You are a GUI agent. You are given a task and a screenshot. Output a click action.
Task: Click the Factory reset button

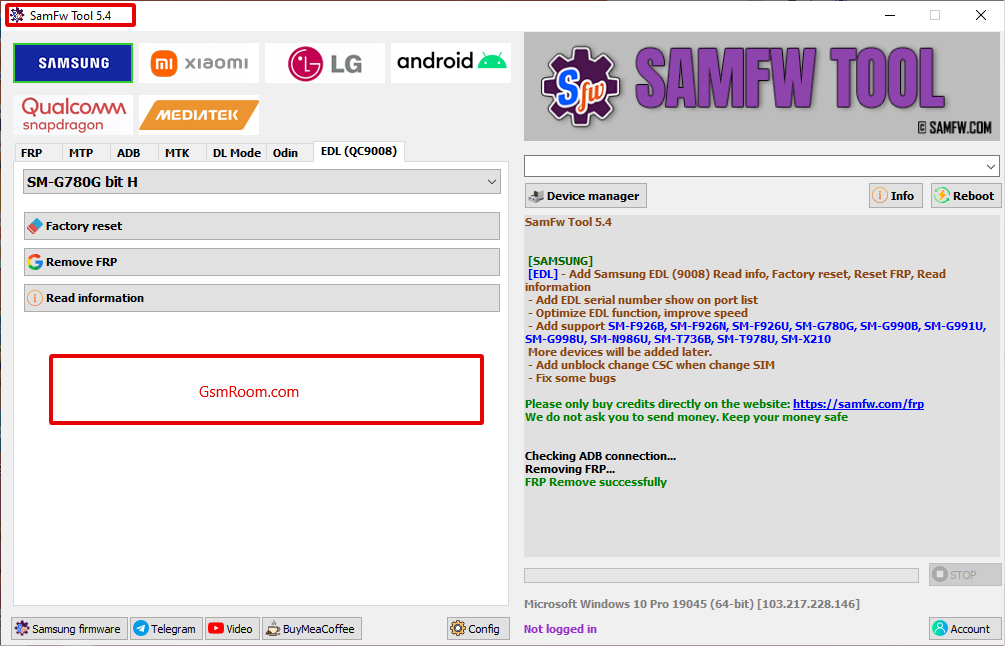click(261, 226)
